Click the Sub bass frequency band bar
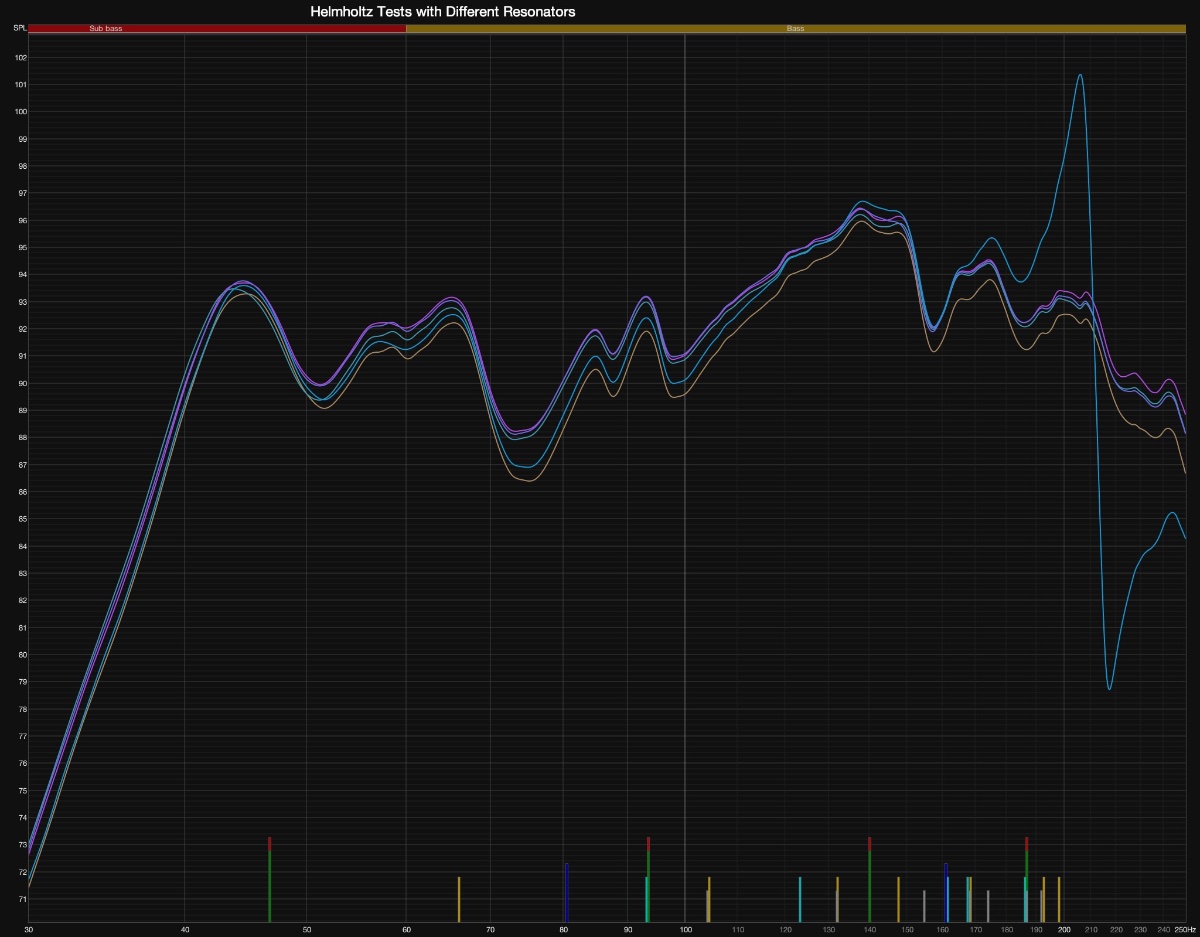Image resolution: width=1200 pixels, height=937 pixels. coord(217,29)
